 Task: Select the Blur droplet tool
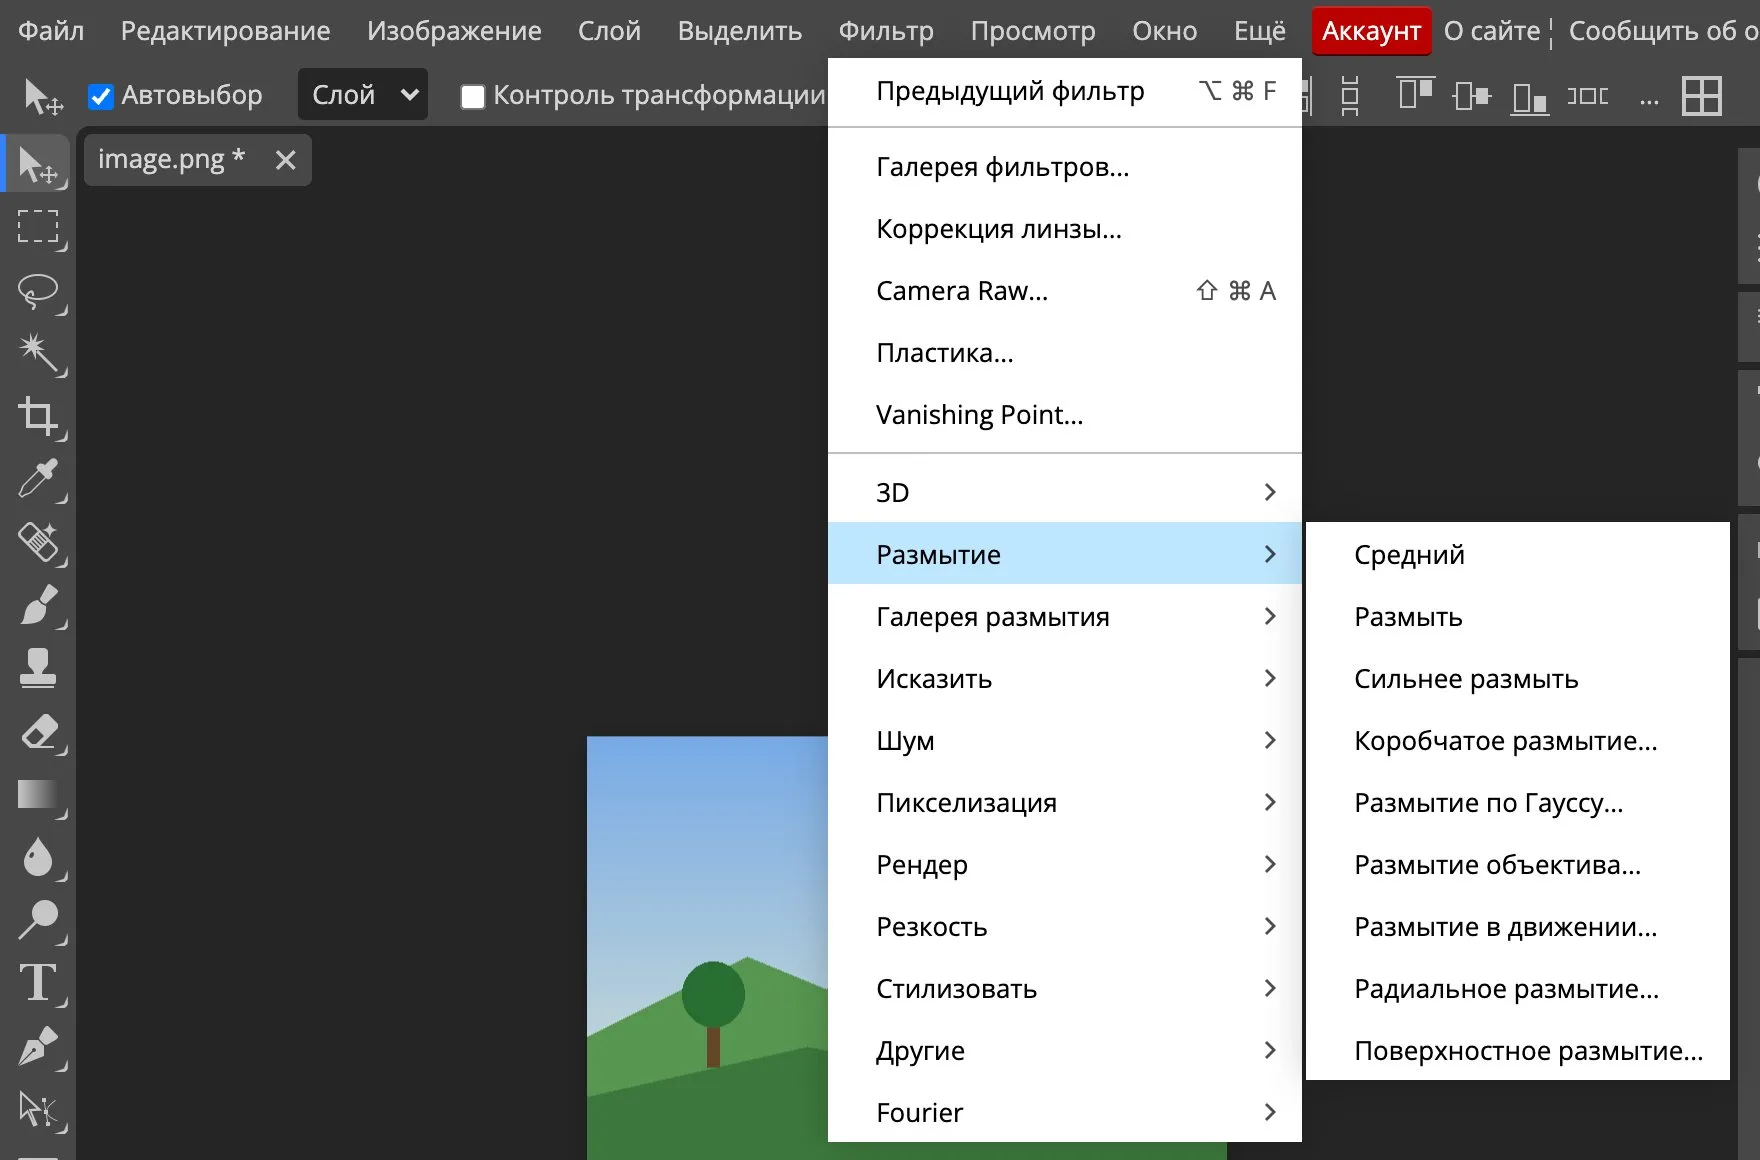tap(38, 857)
